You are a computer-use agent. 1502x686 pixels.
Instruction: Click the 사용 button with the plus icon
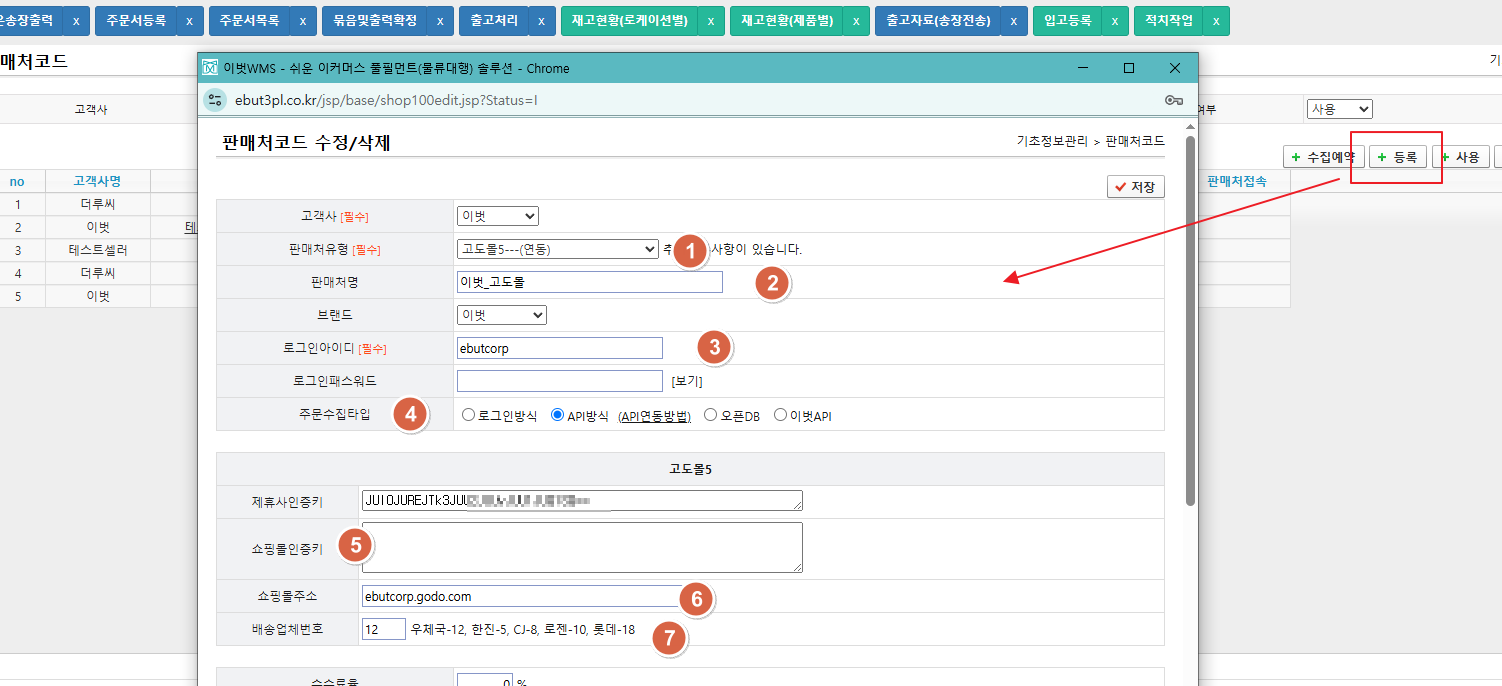tap(1460, 157)
